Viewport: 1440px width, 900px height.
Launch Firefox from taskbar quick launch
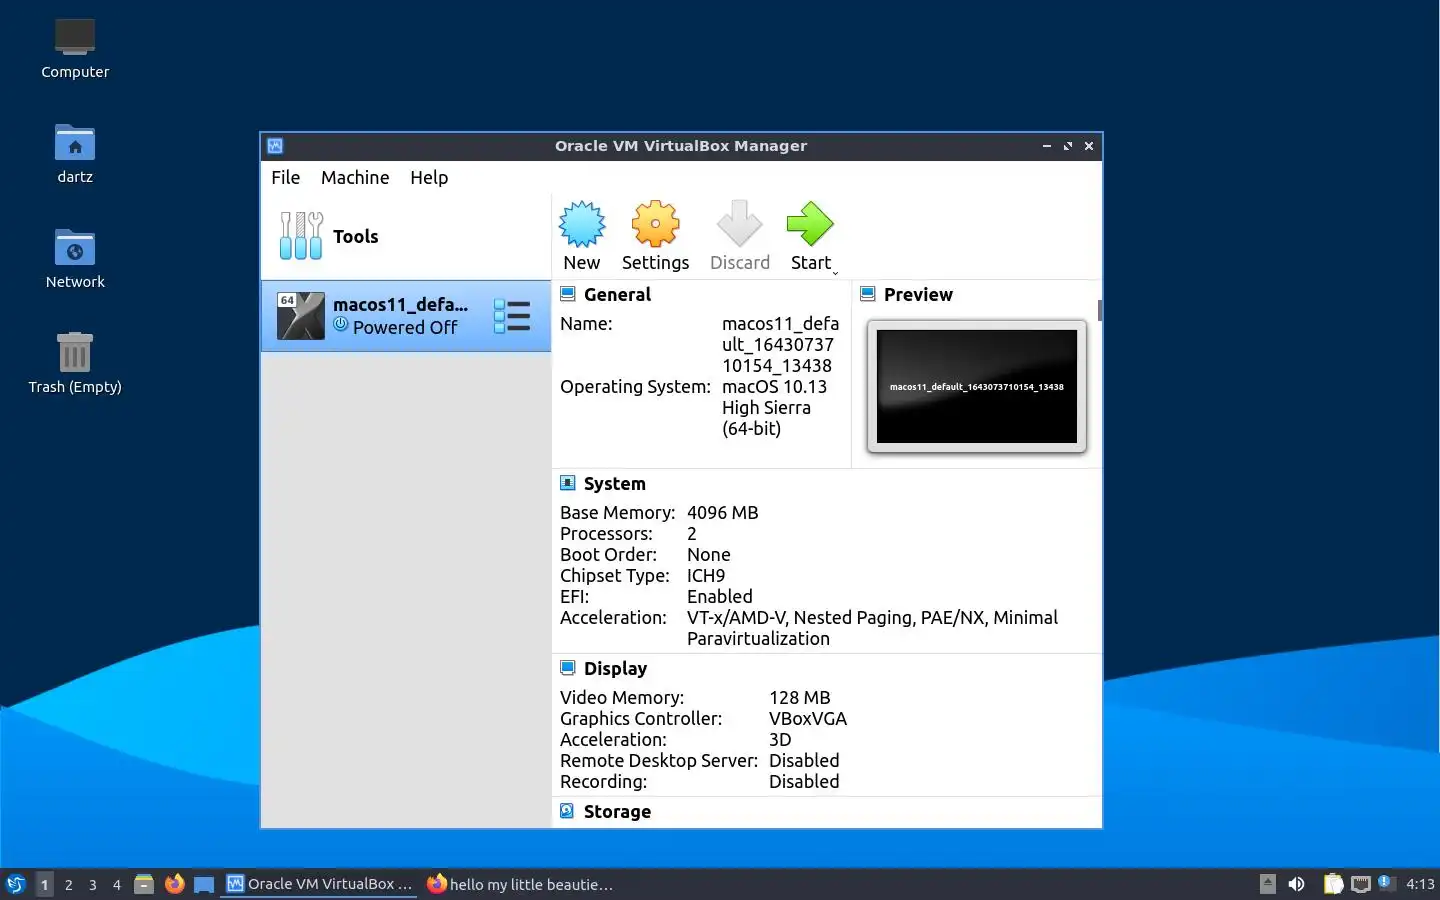click(175, 884)
